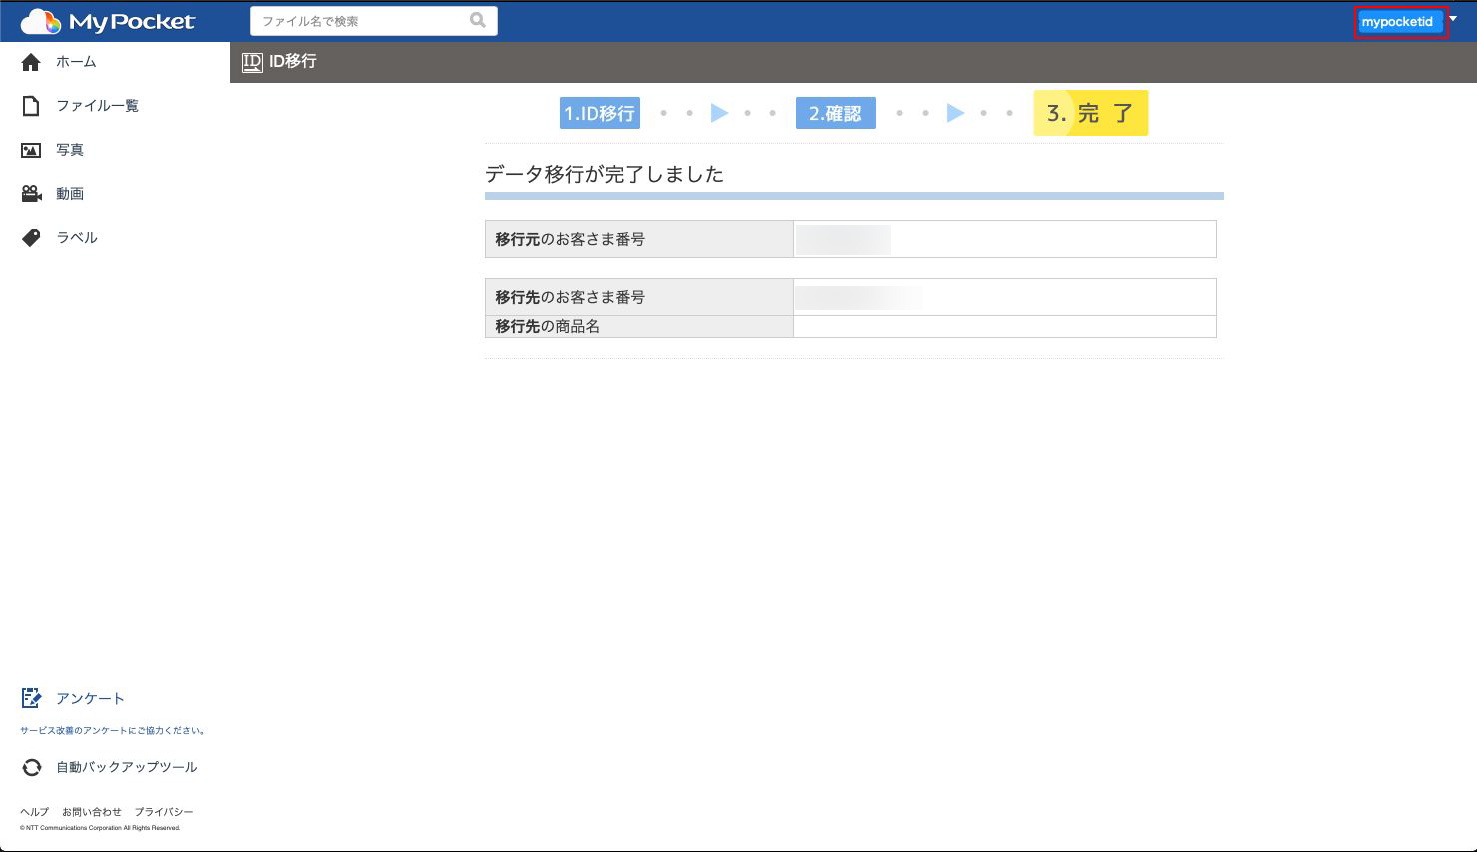Click the survey cooperation request text
The image size is (1477, 852).
[x=113, y=731]
